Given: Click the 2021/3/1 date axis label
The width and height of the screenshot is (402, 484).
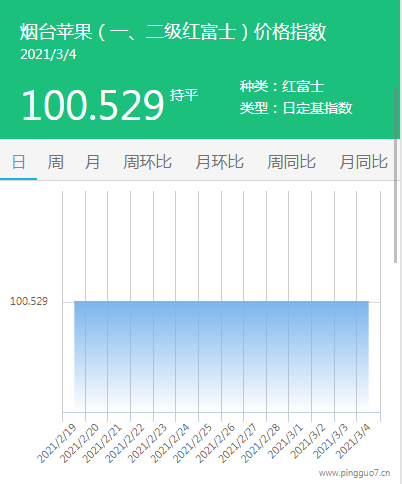Looking at the screenshot, I should pyautogui.click(x=285, y=441).
